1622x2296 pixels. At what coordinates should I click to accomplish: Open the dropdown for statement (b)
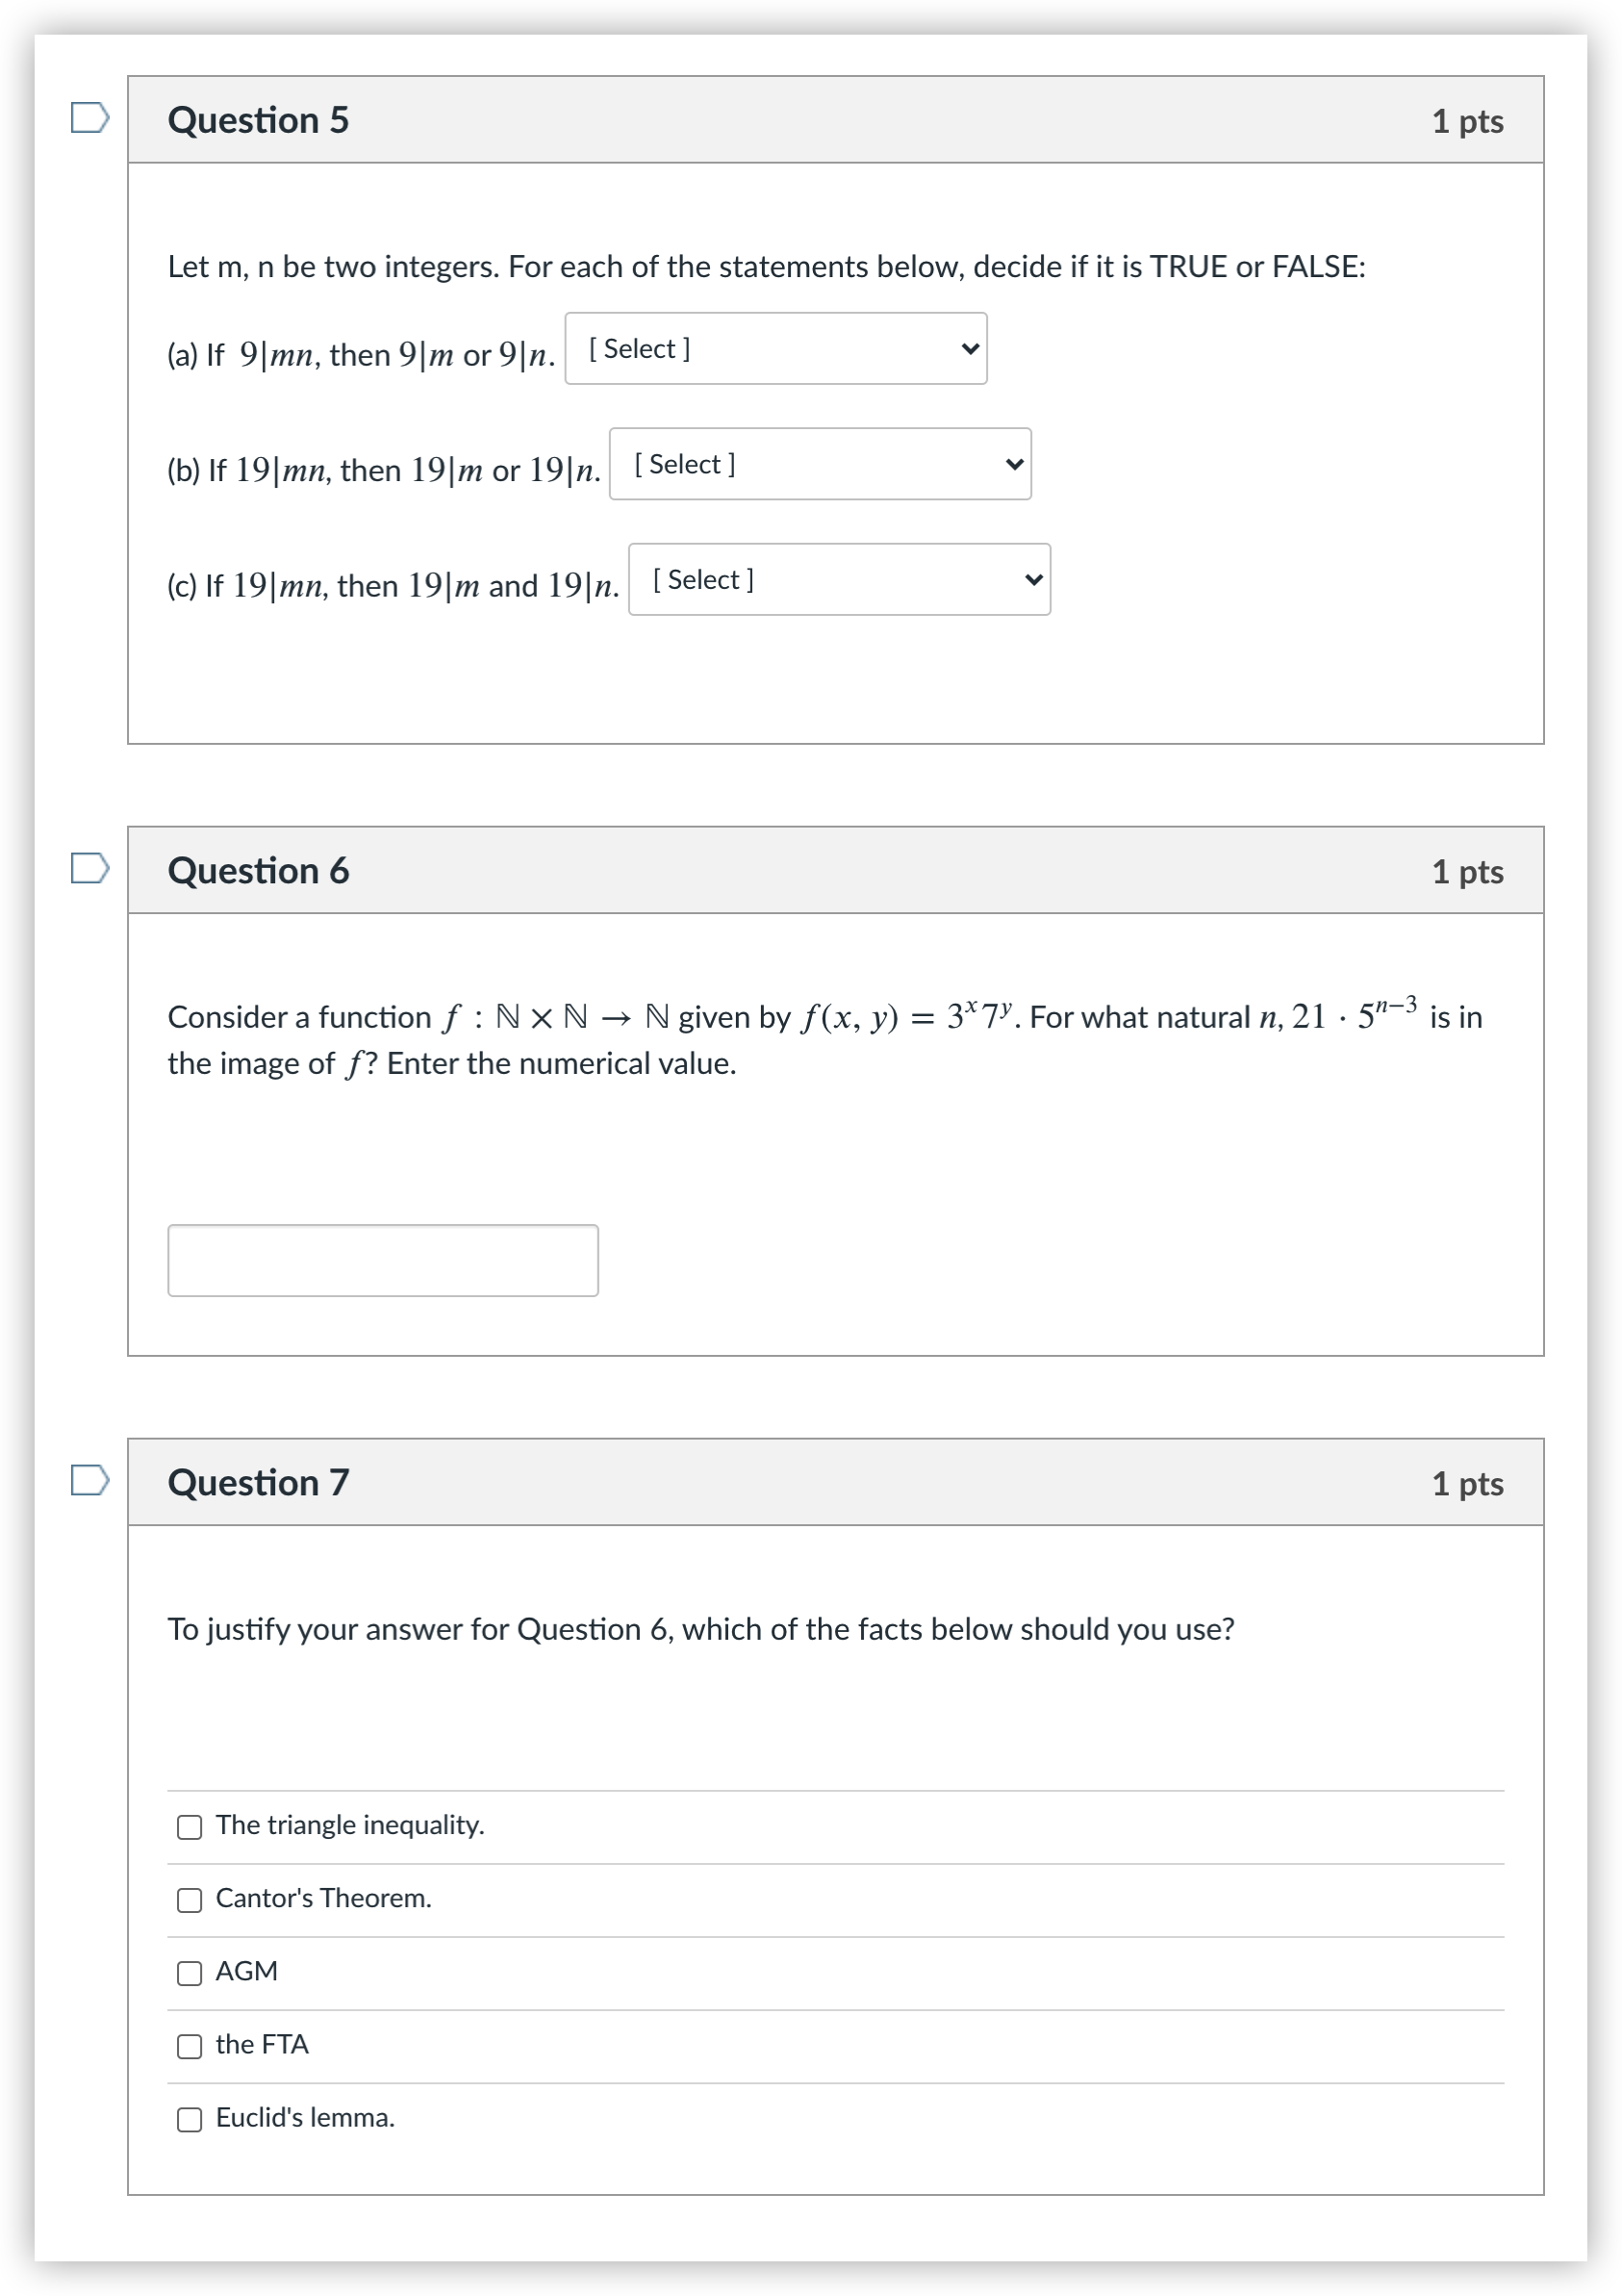click(820, 463)
